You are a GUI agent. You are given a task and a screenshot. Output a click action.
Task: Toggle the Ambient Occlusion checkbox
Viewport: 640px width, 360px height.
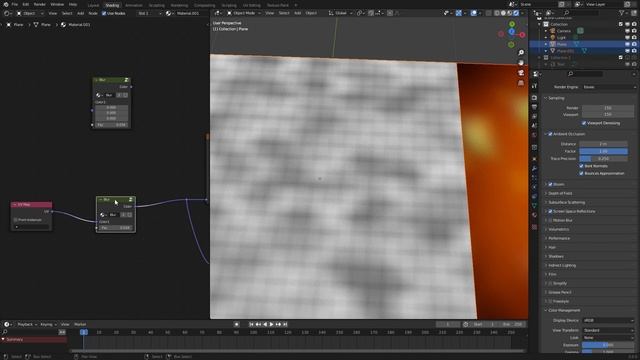pyautogui.click(x=550, y=134)
